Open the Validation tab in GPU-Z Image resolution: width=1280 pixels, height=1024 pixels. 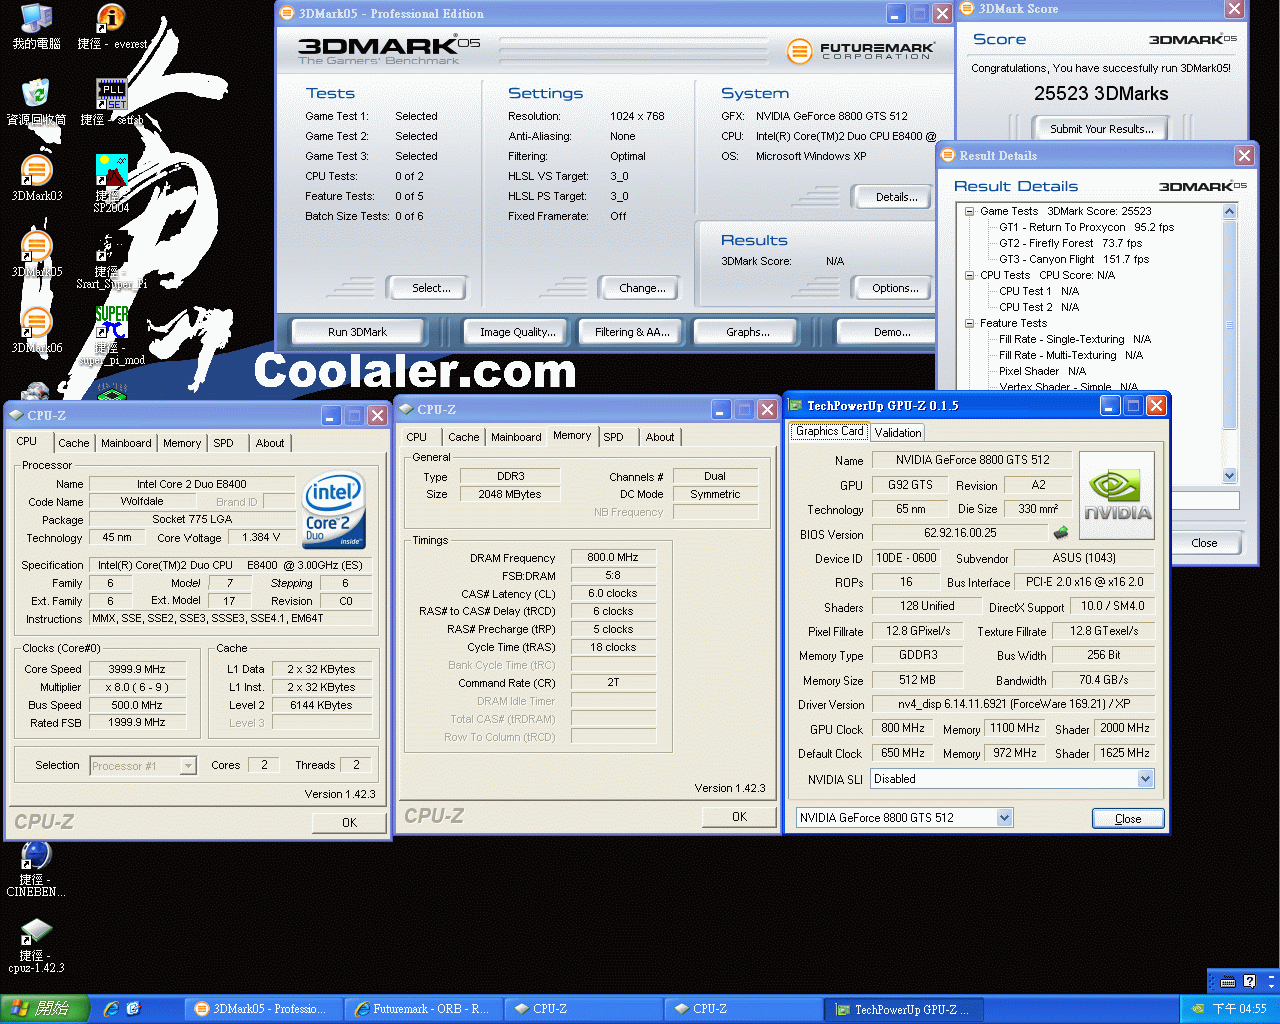pos(898,433)
